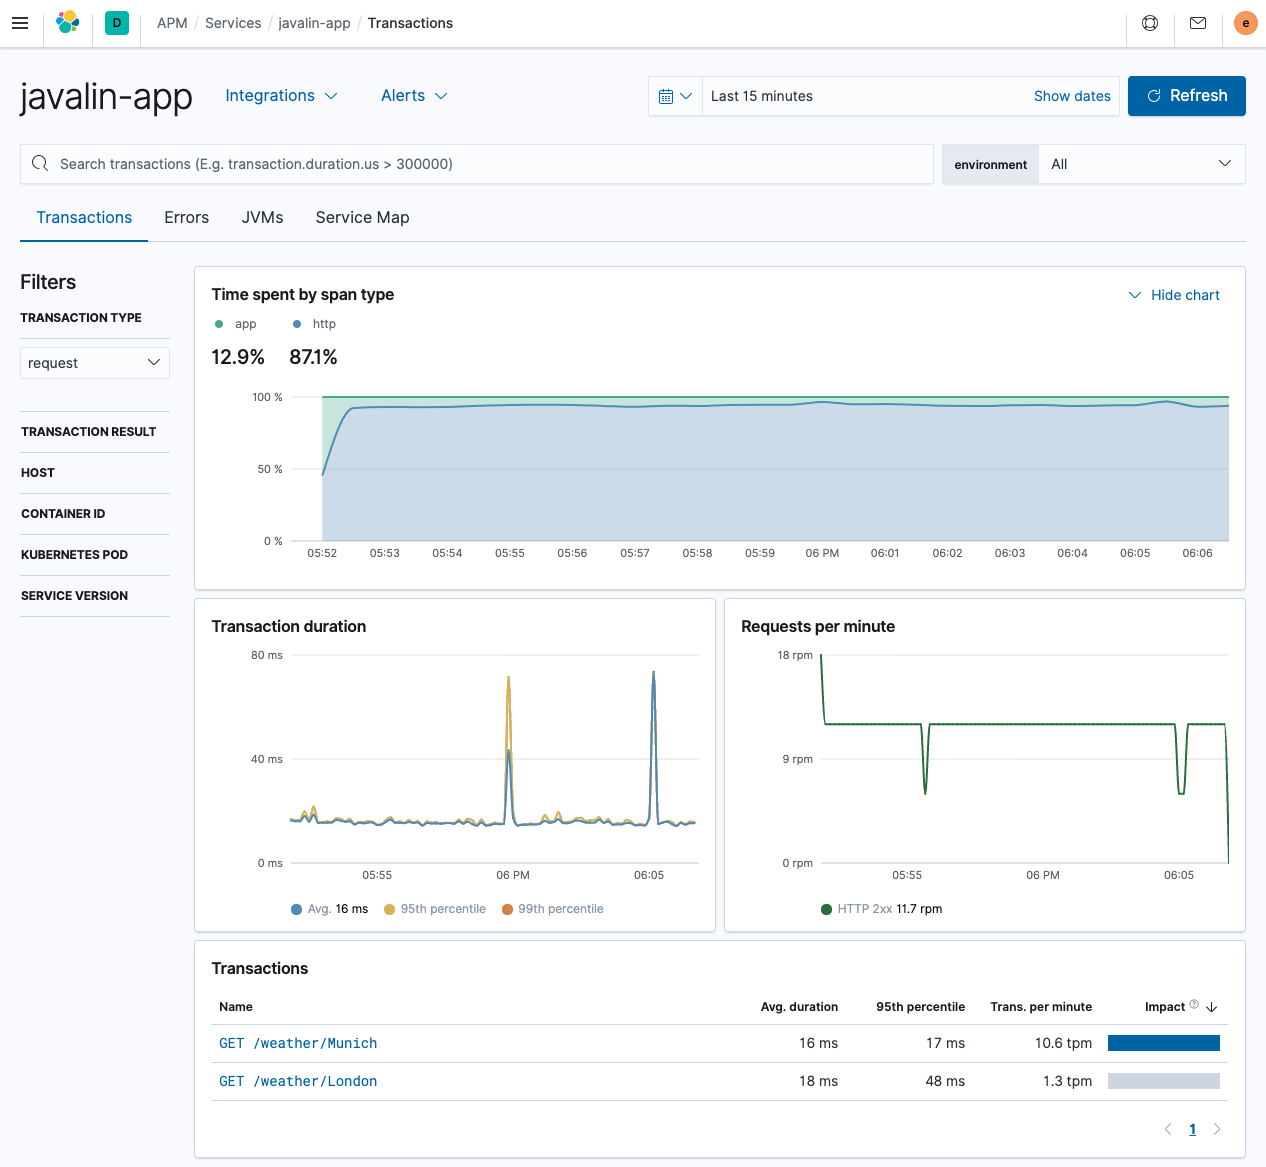Open the environment All dropdown
Viewport: 1266px width, 1167px height.
1141,164
